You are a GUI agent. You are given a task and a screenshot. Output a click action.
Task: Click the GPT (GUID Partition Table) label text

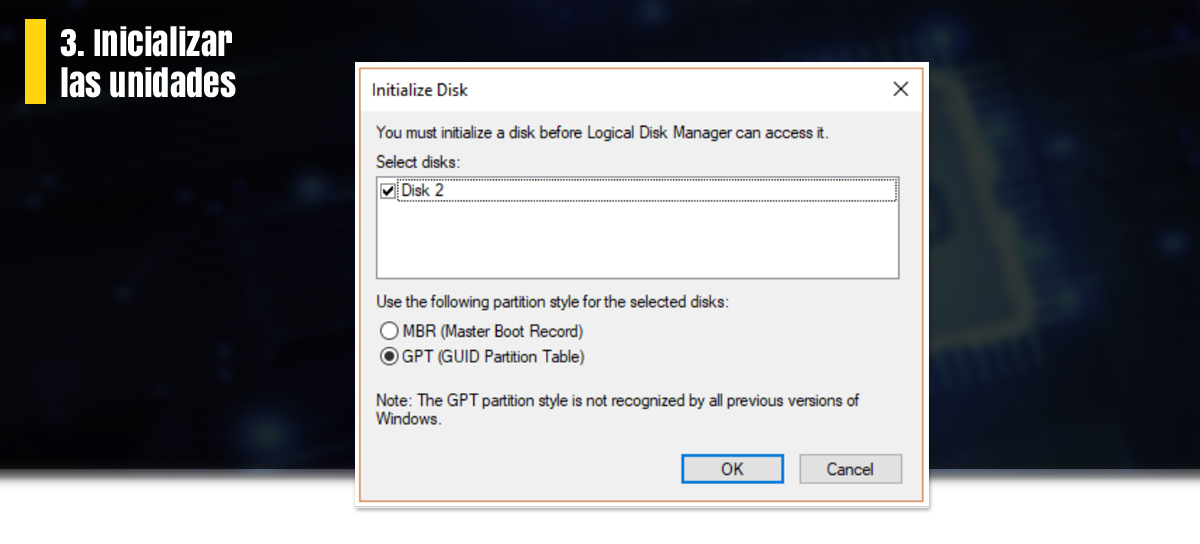(x=493, y=356)
